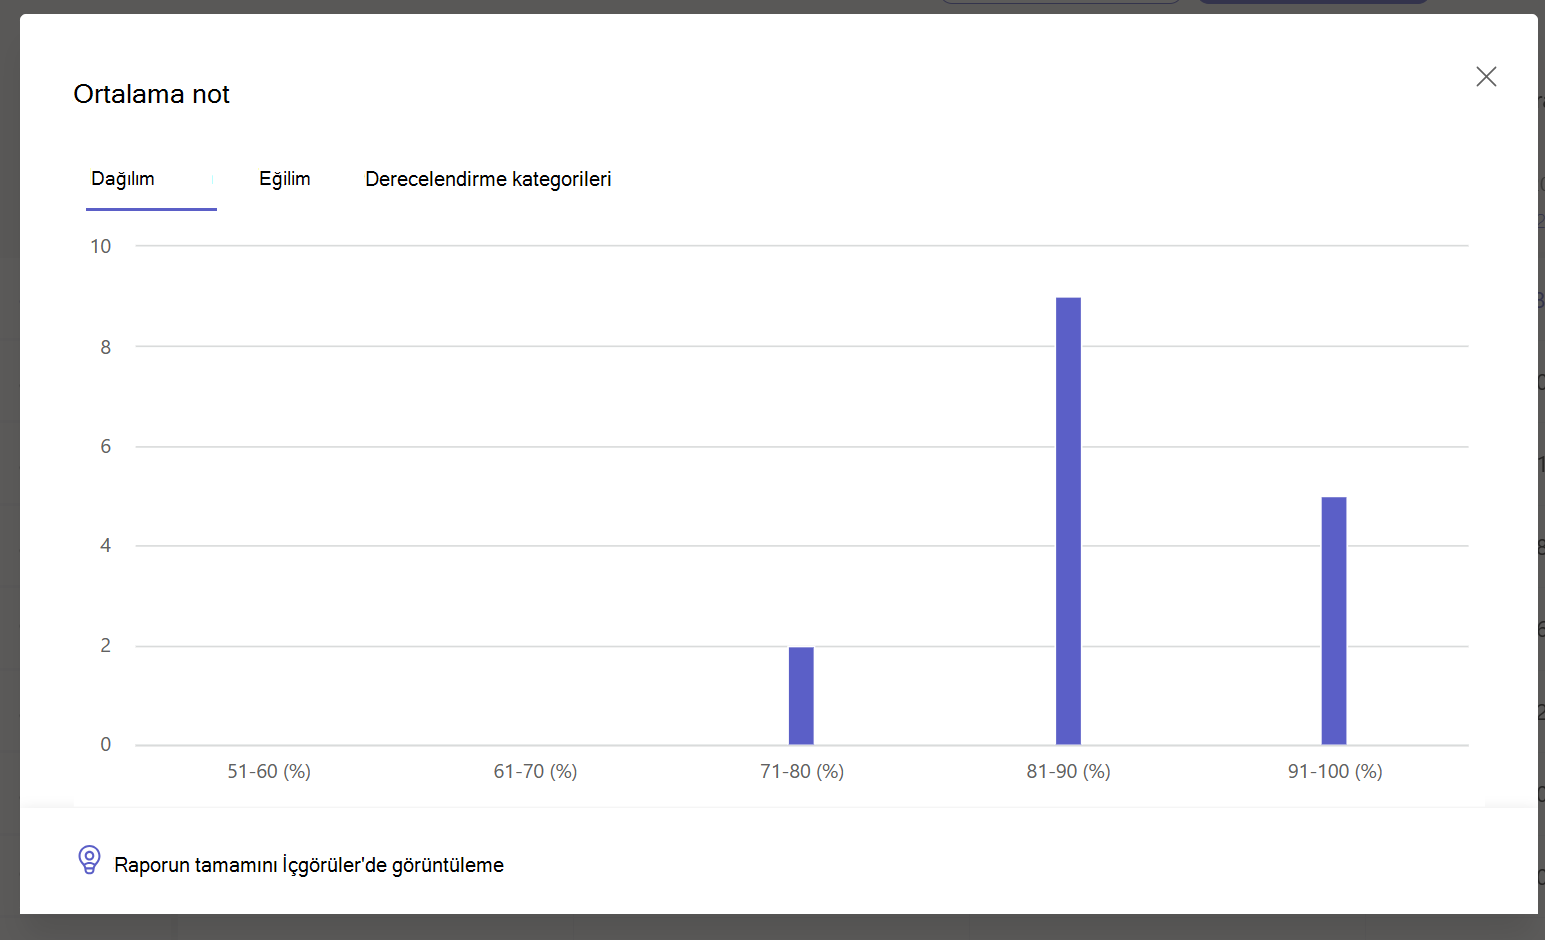Click the y-axis value 6
The image size is (1545, 940).
click(x=106, y=446)
